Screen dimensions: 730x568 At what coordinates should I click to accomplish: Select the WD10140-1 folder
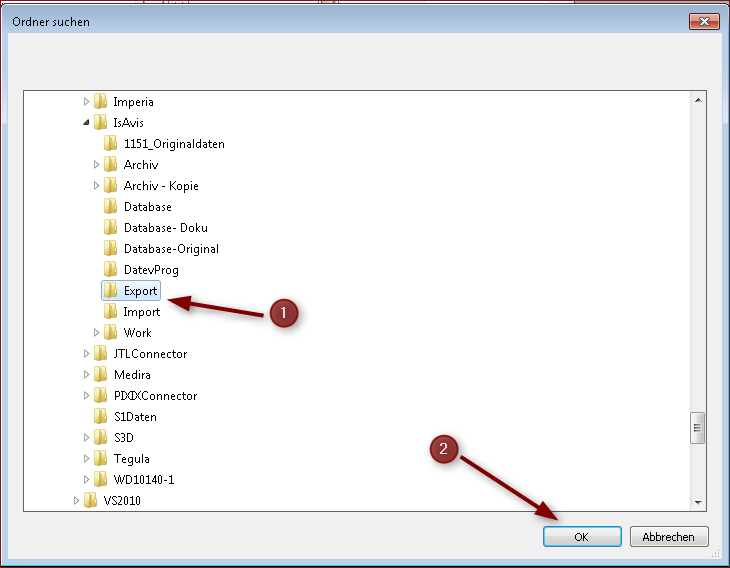(143, 480)
